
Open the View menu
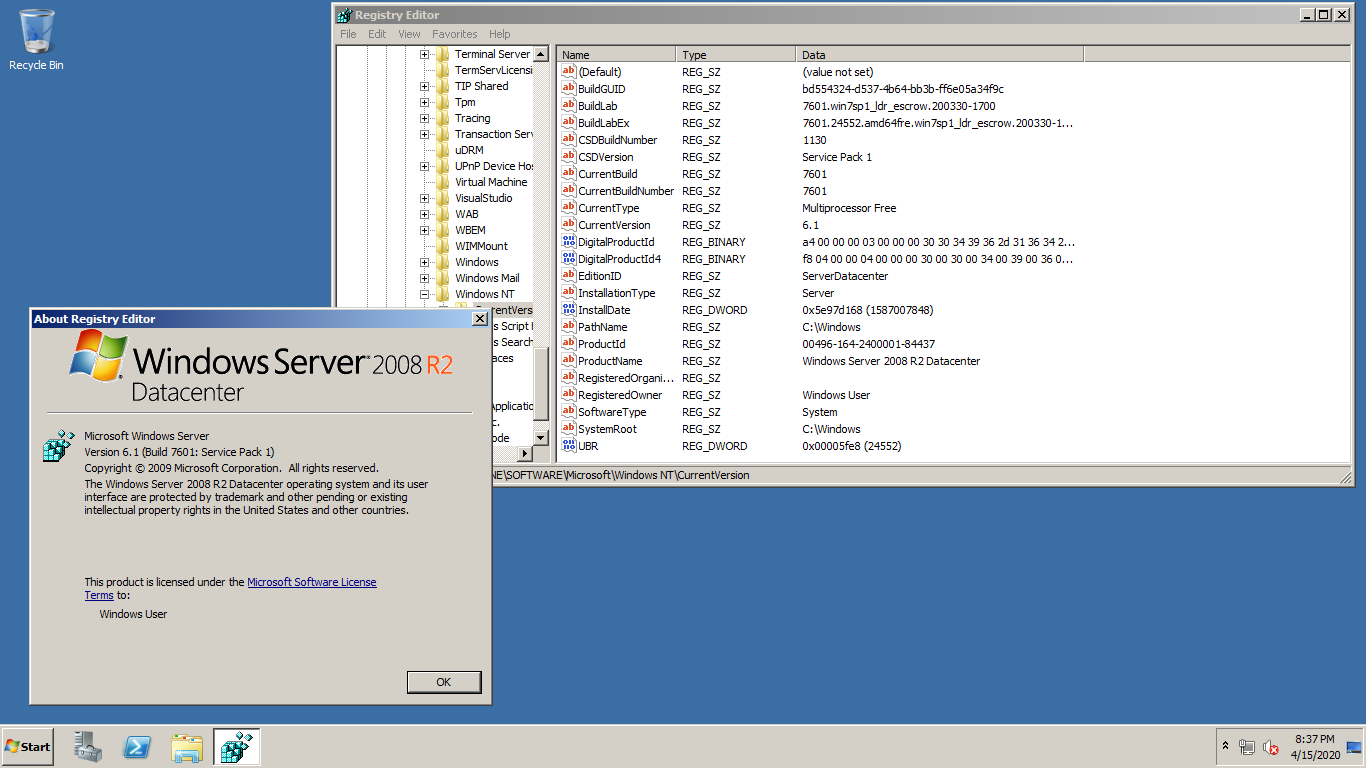(409, 34)
